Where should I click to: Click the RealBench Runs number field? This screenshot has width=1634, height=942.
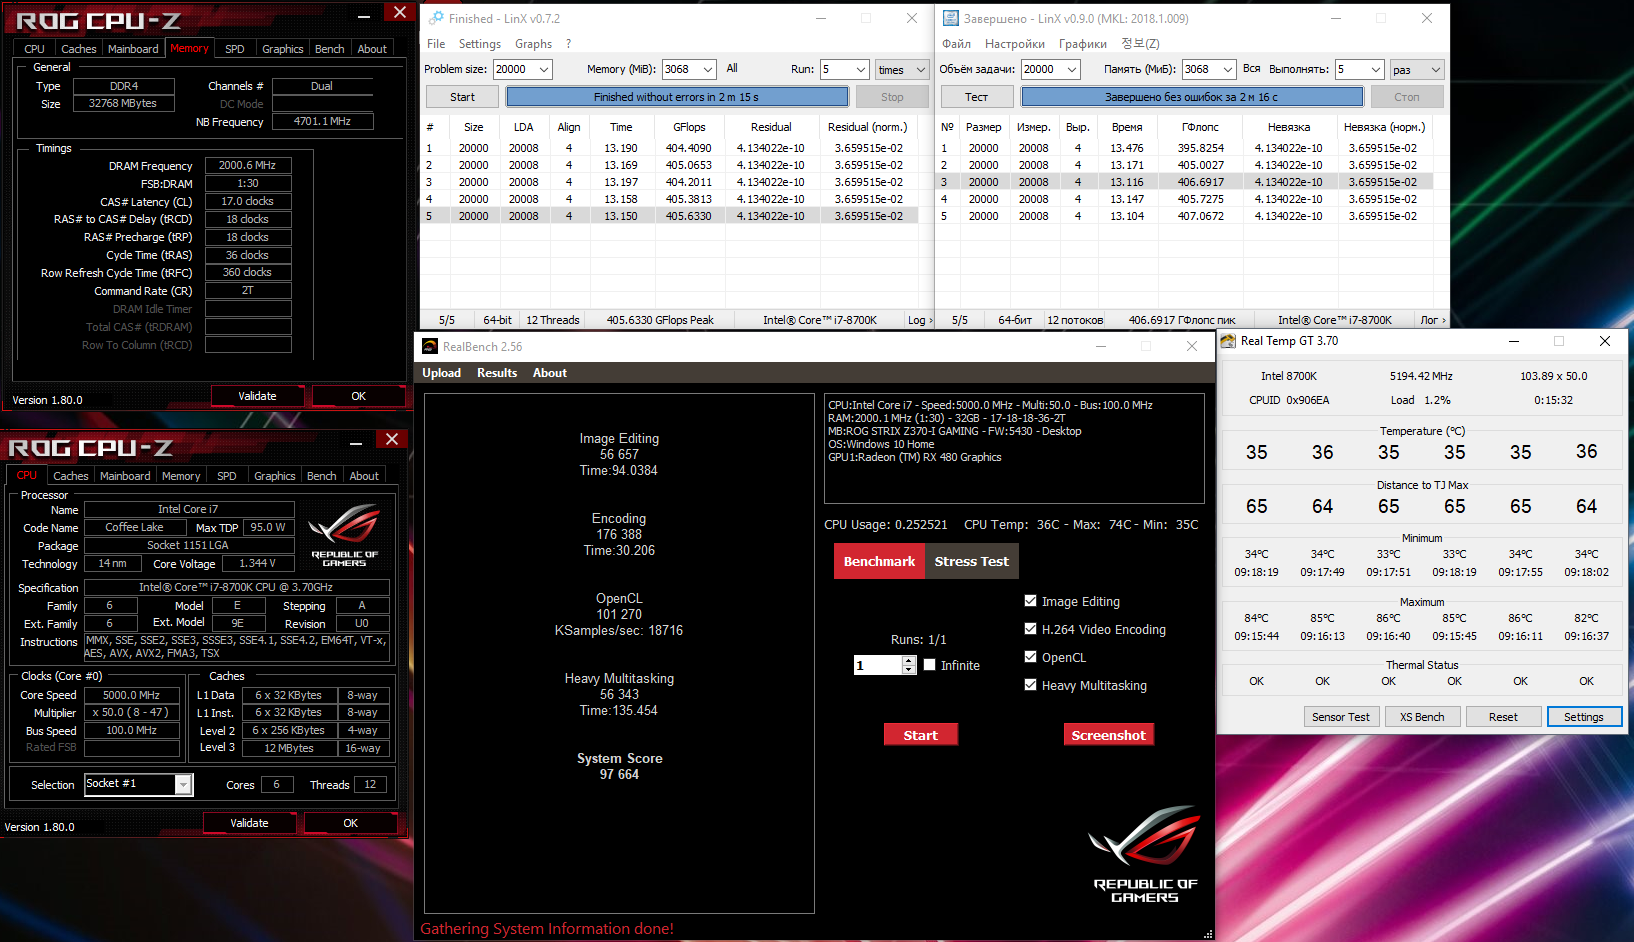878,665
